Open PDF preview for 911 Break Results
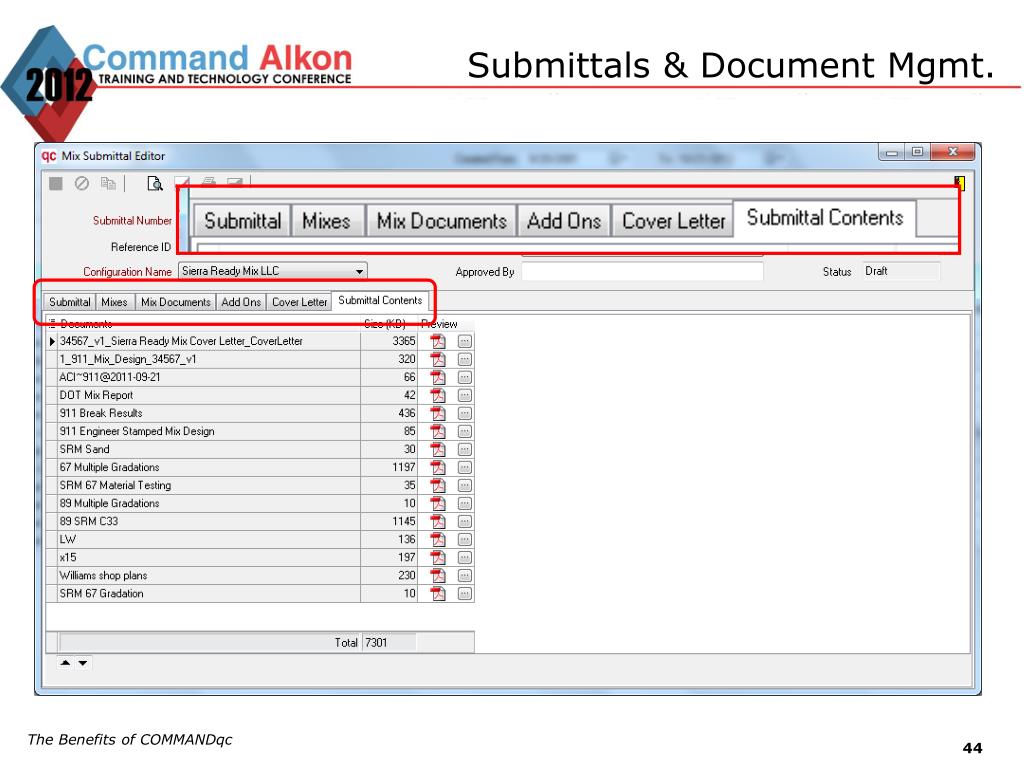Screen dimensions: 1024x768 438,413
